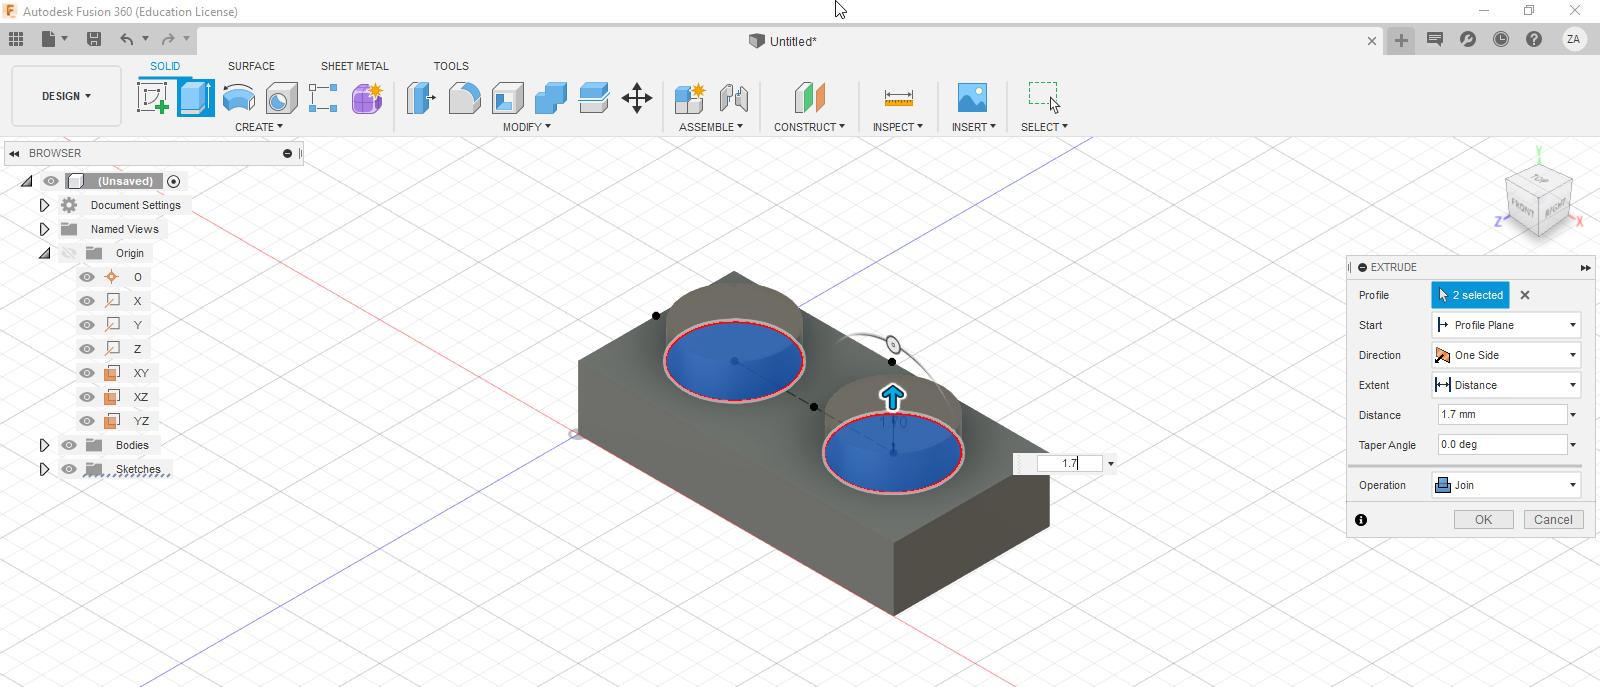Switch to the TOOLS tab

tap(451, 66)
